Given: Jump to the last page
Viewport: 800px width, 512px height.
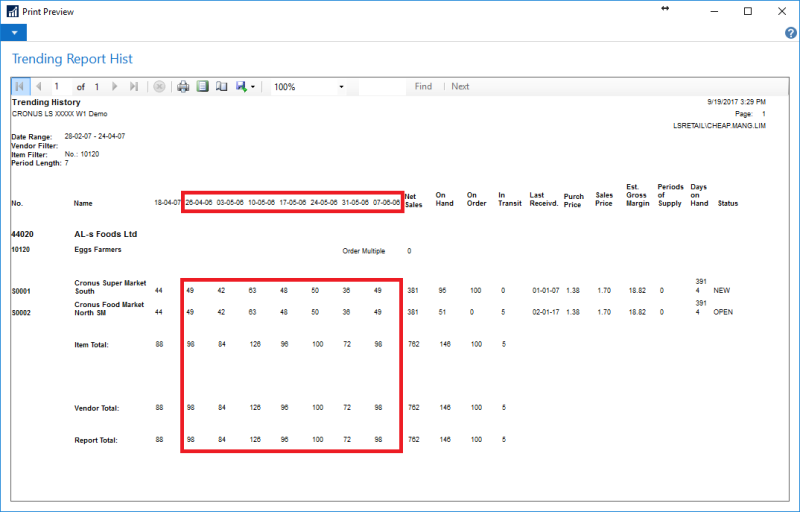Looking at the screenshot, I should [x=134, y=87].
